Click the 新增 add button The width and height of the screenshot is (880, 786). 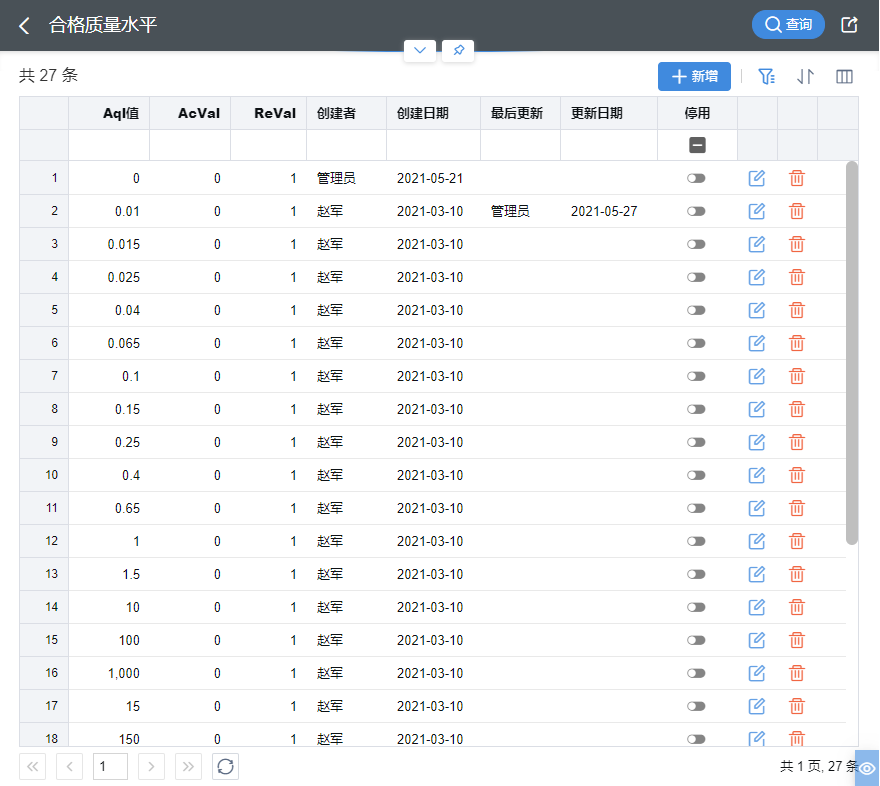pos(694,76)
